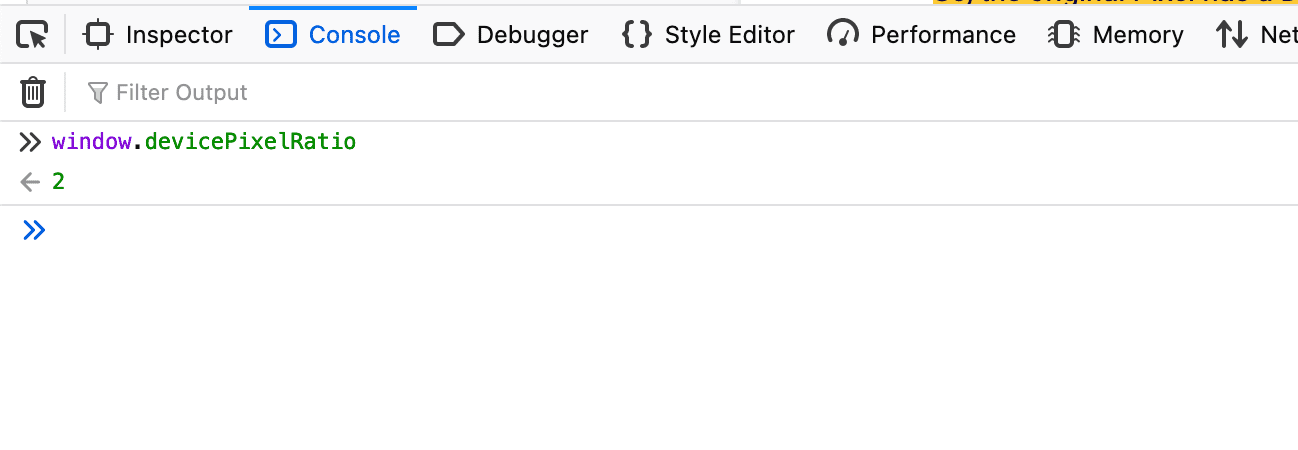This screenshot has height=450, width=1298.
Task: Switch to the Inspector tab
Action: click(x=179, y=36)
